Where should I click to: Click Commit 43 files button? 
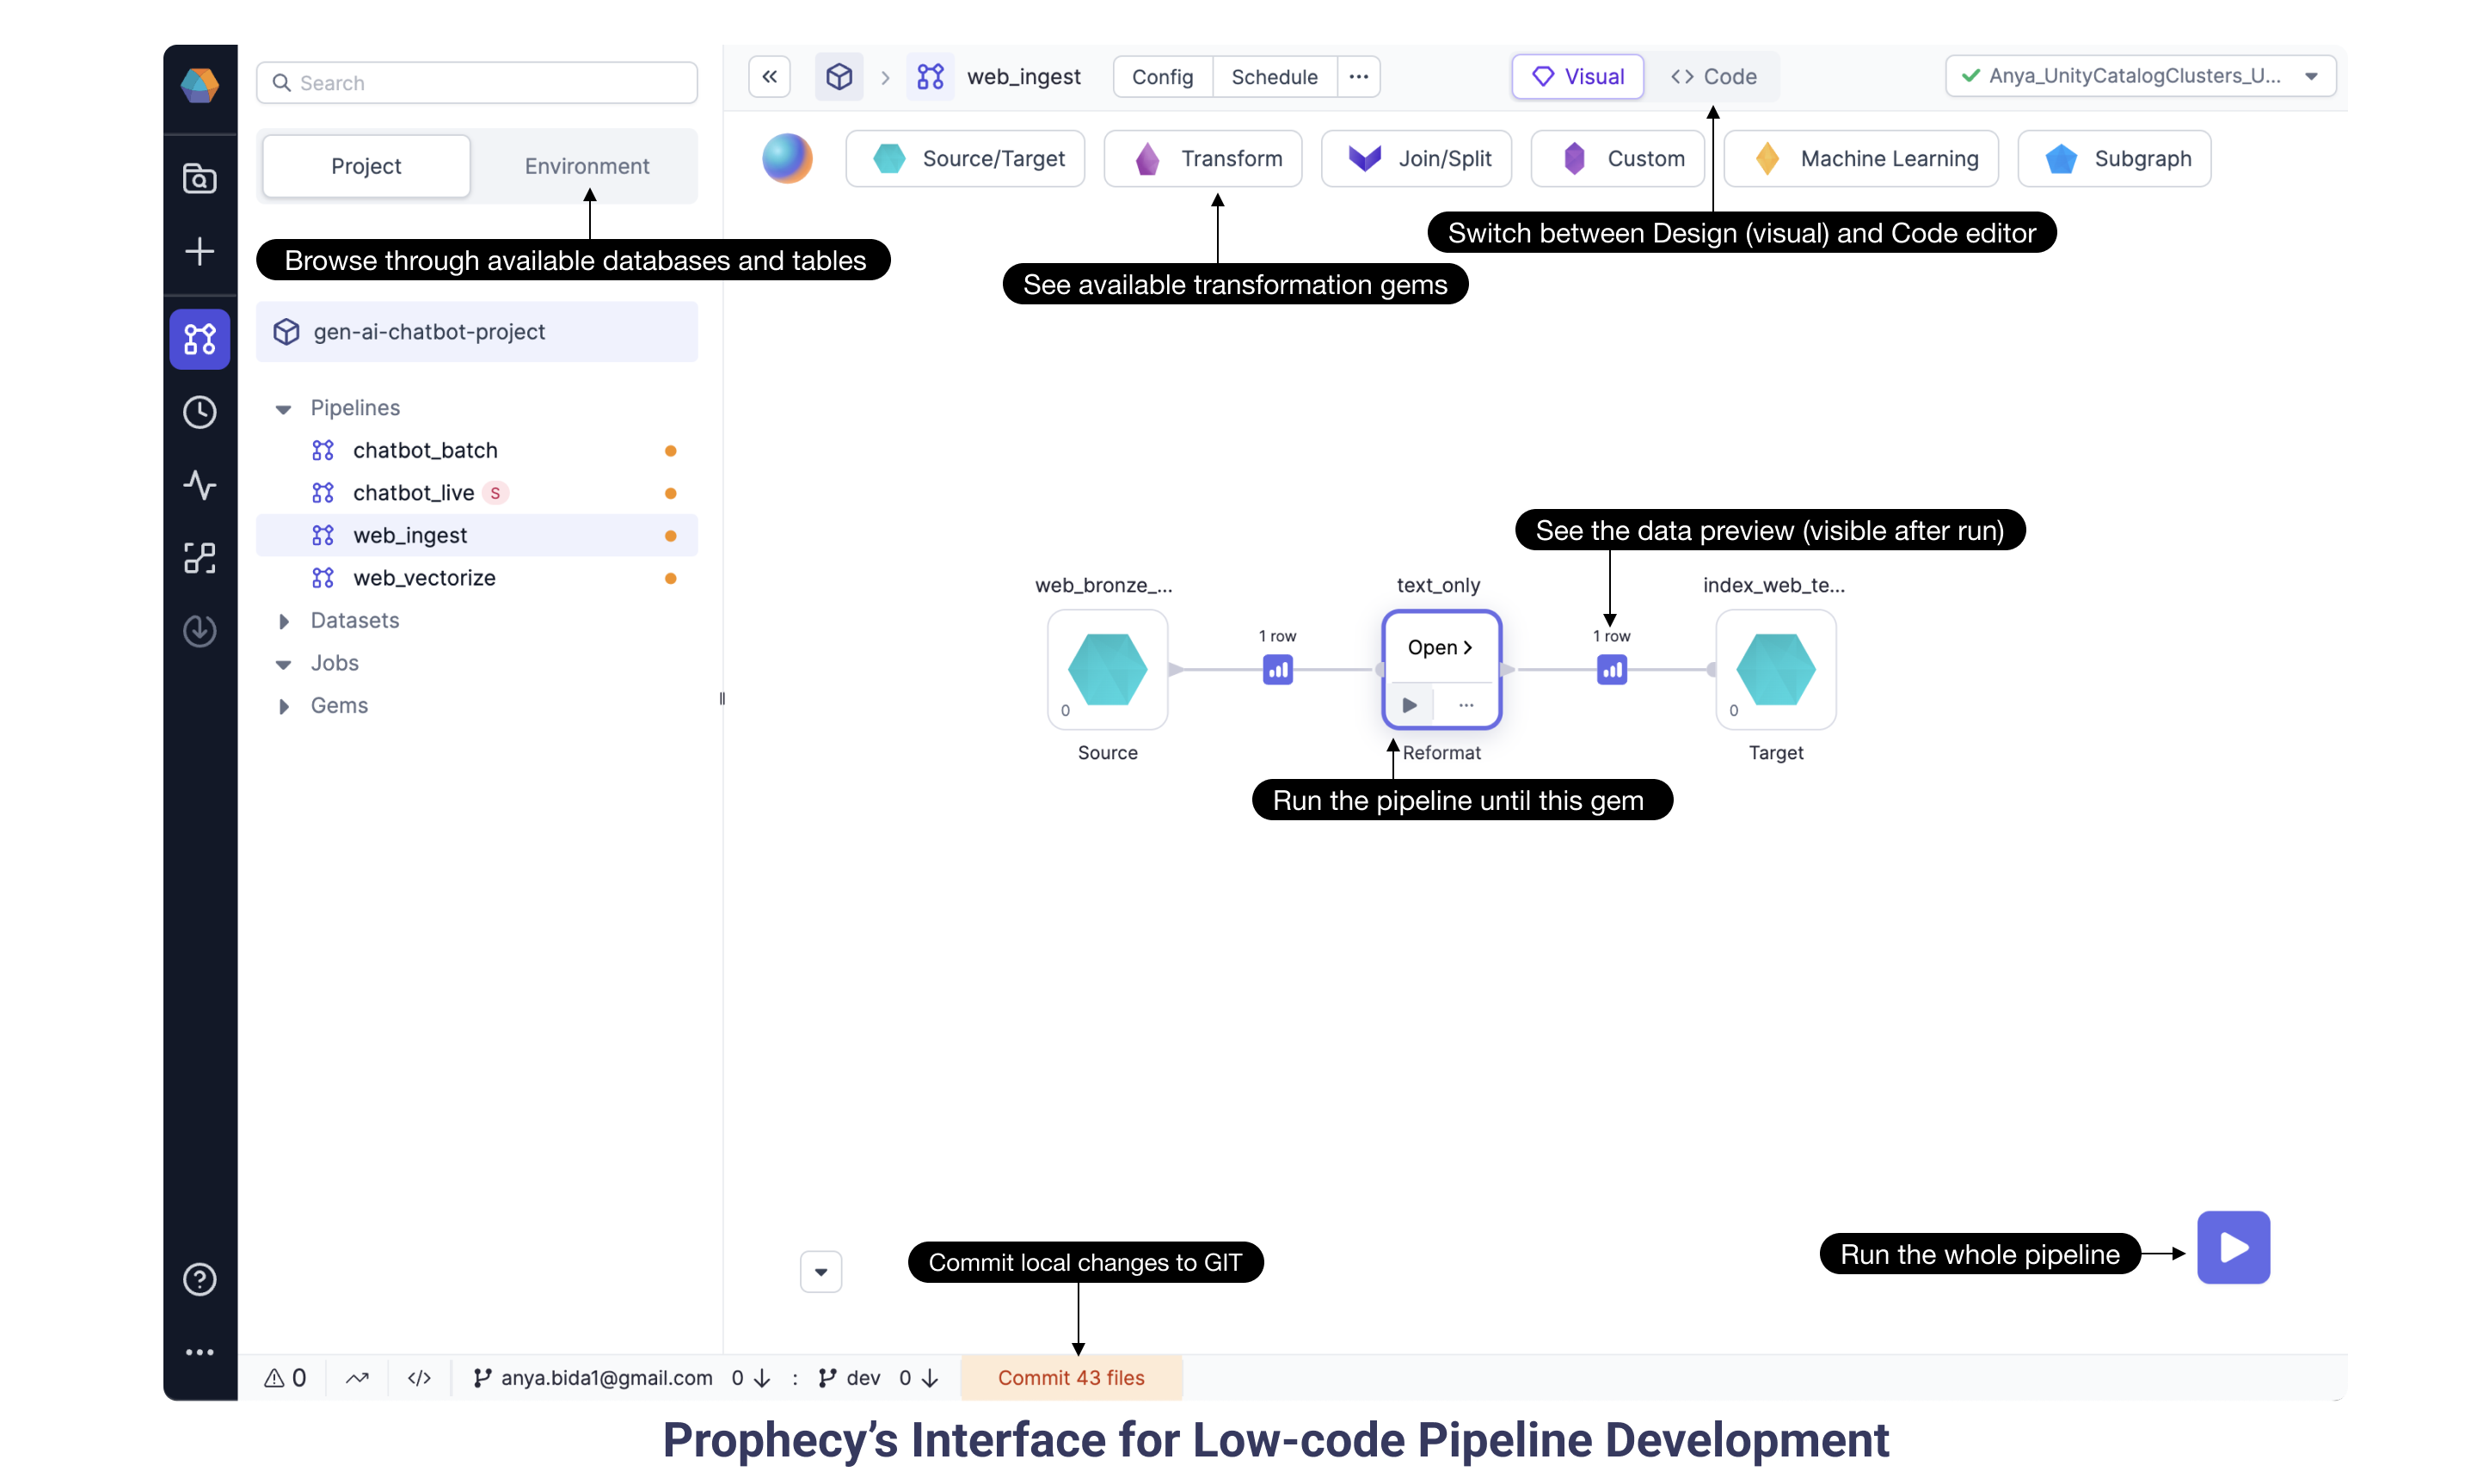click(x=1071, y=1378)
